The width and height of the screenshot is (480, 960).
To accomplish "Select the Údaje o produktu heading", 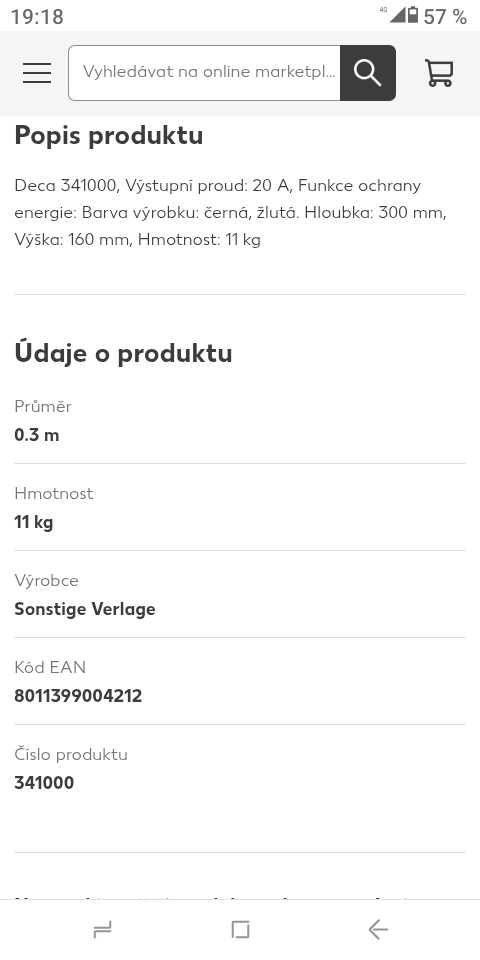I will tap(123, 353).
